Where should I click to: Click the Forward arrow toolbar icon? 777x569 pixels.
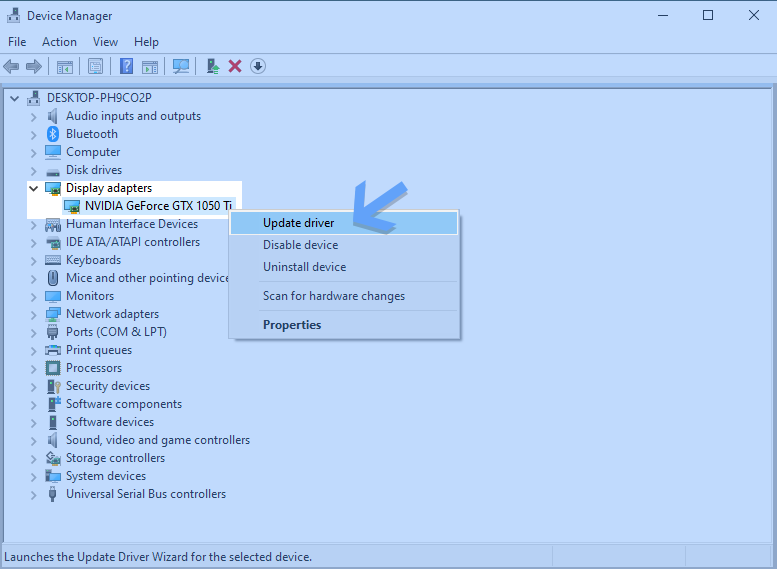(x=33, y=66)
